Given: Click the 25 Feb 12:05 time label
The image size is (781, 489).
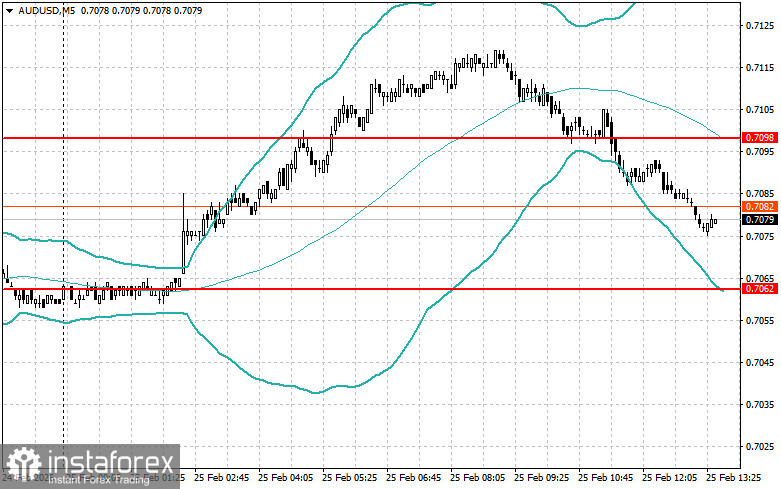Looking at the screenshot, I should (669, 478).
